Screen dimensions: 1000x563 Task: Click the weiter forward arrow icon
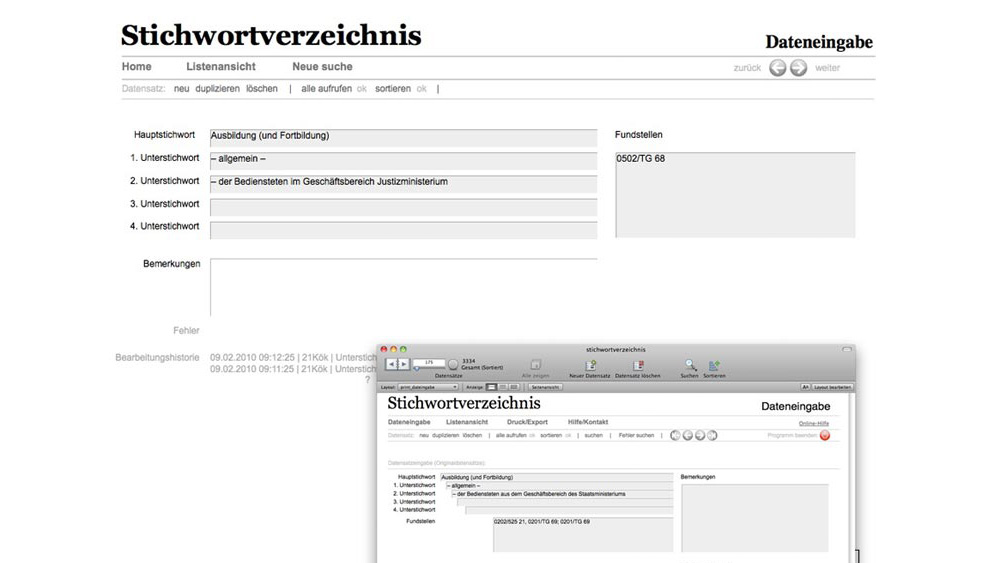(x=798, y=68)
